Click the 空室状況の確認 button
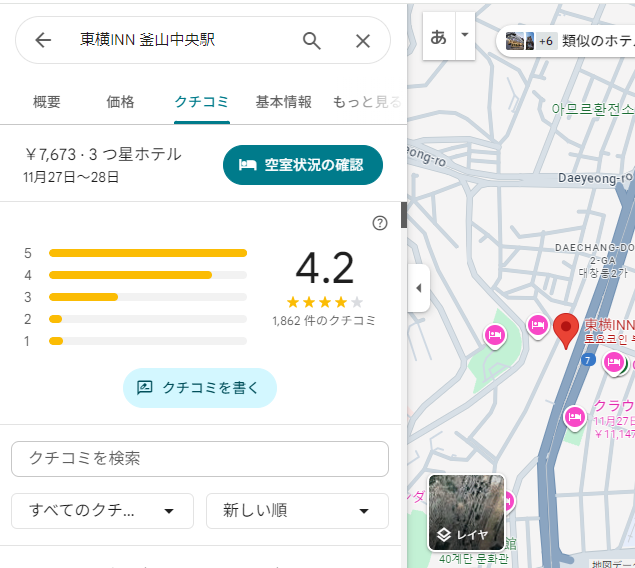This screenshot has height=568, width=635. click(302, 165)
